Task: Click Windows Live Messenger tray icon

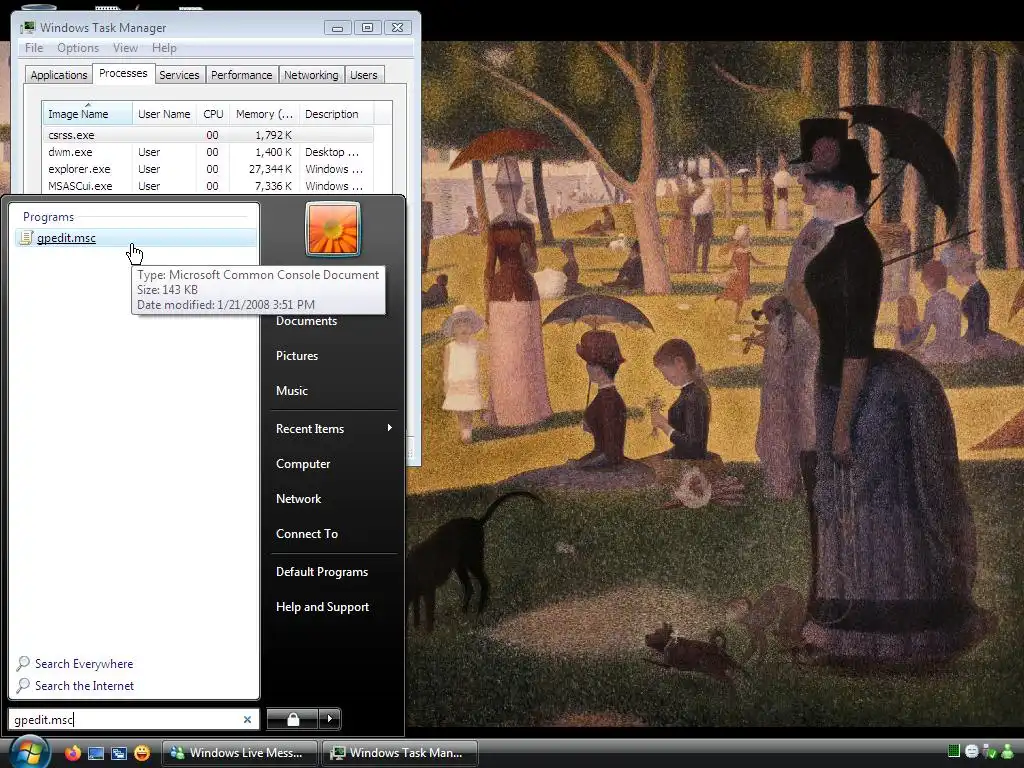Action: pos(1008,752)
